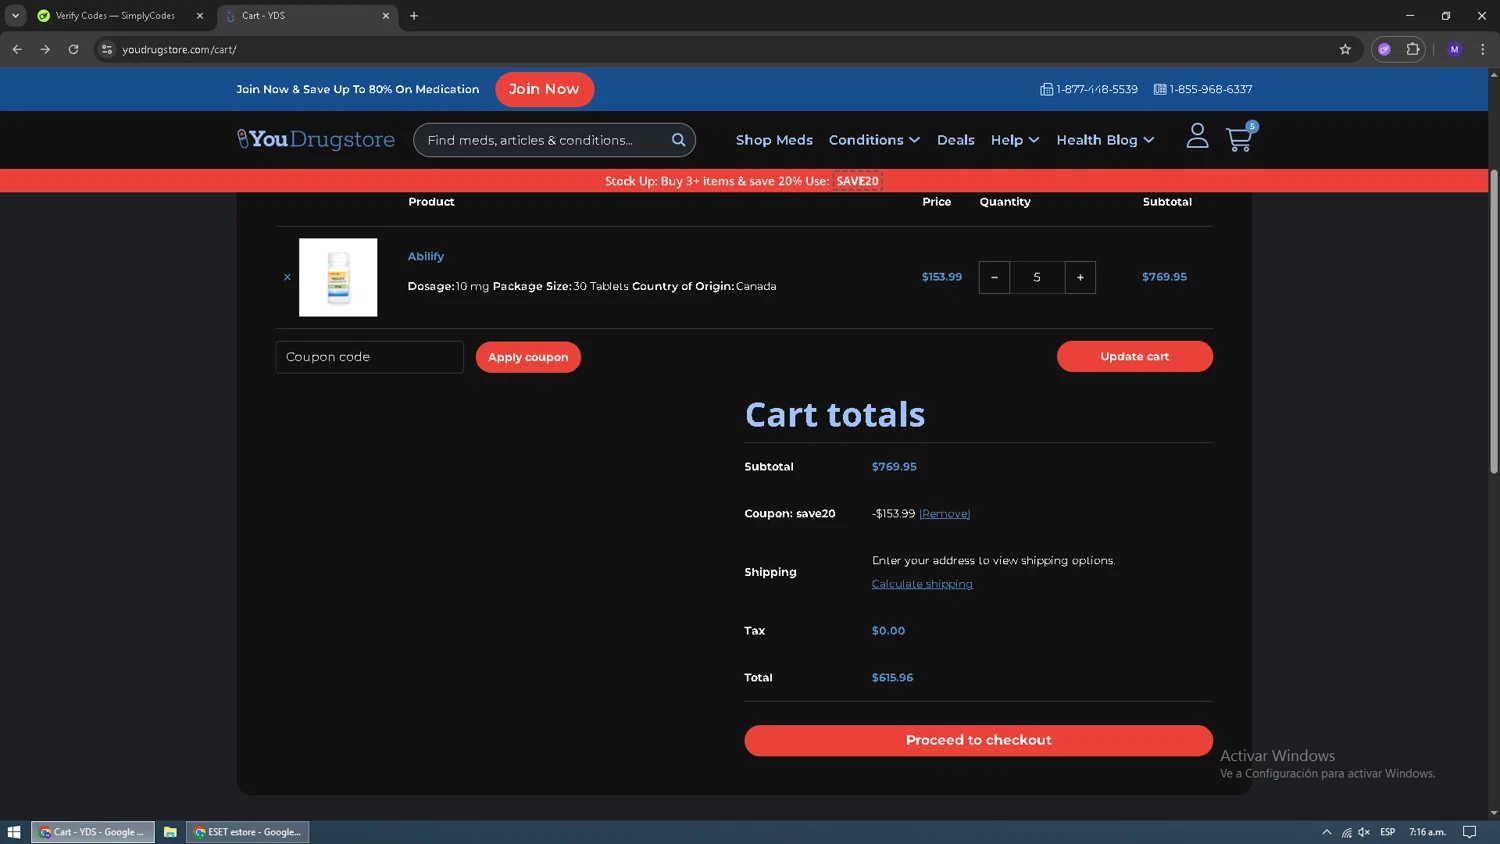Open File Explorer from taskbar
The width and height of the screenshot is (1500, 844).
click(170, 832)
